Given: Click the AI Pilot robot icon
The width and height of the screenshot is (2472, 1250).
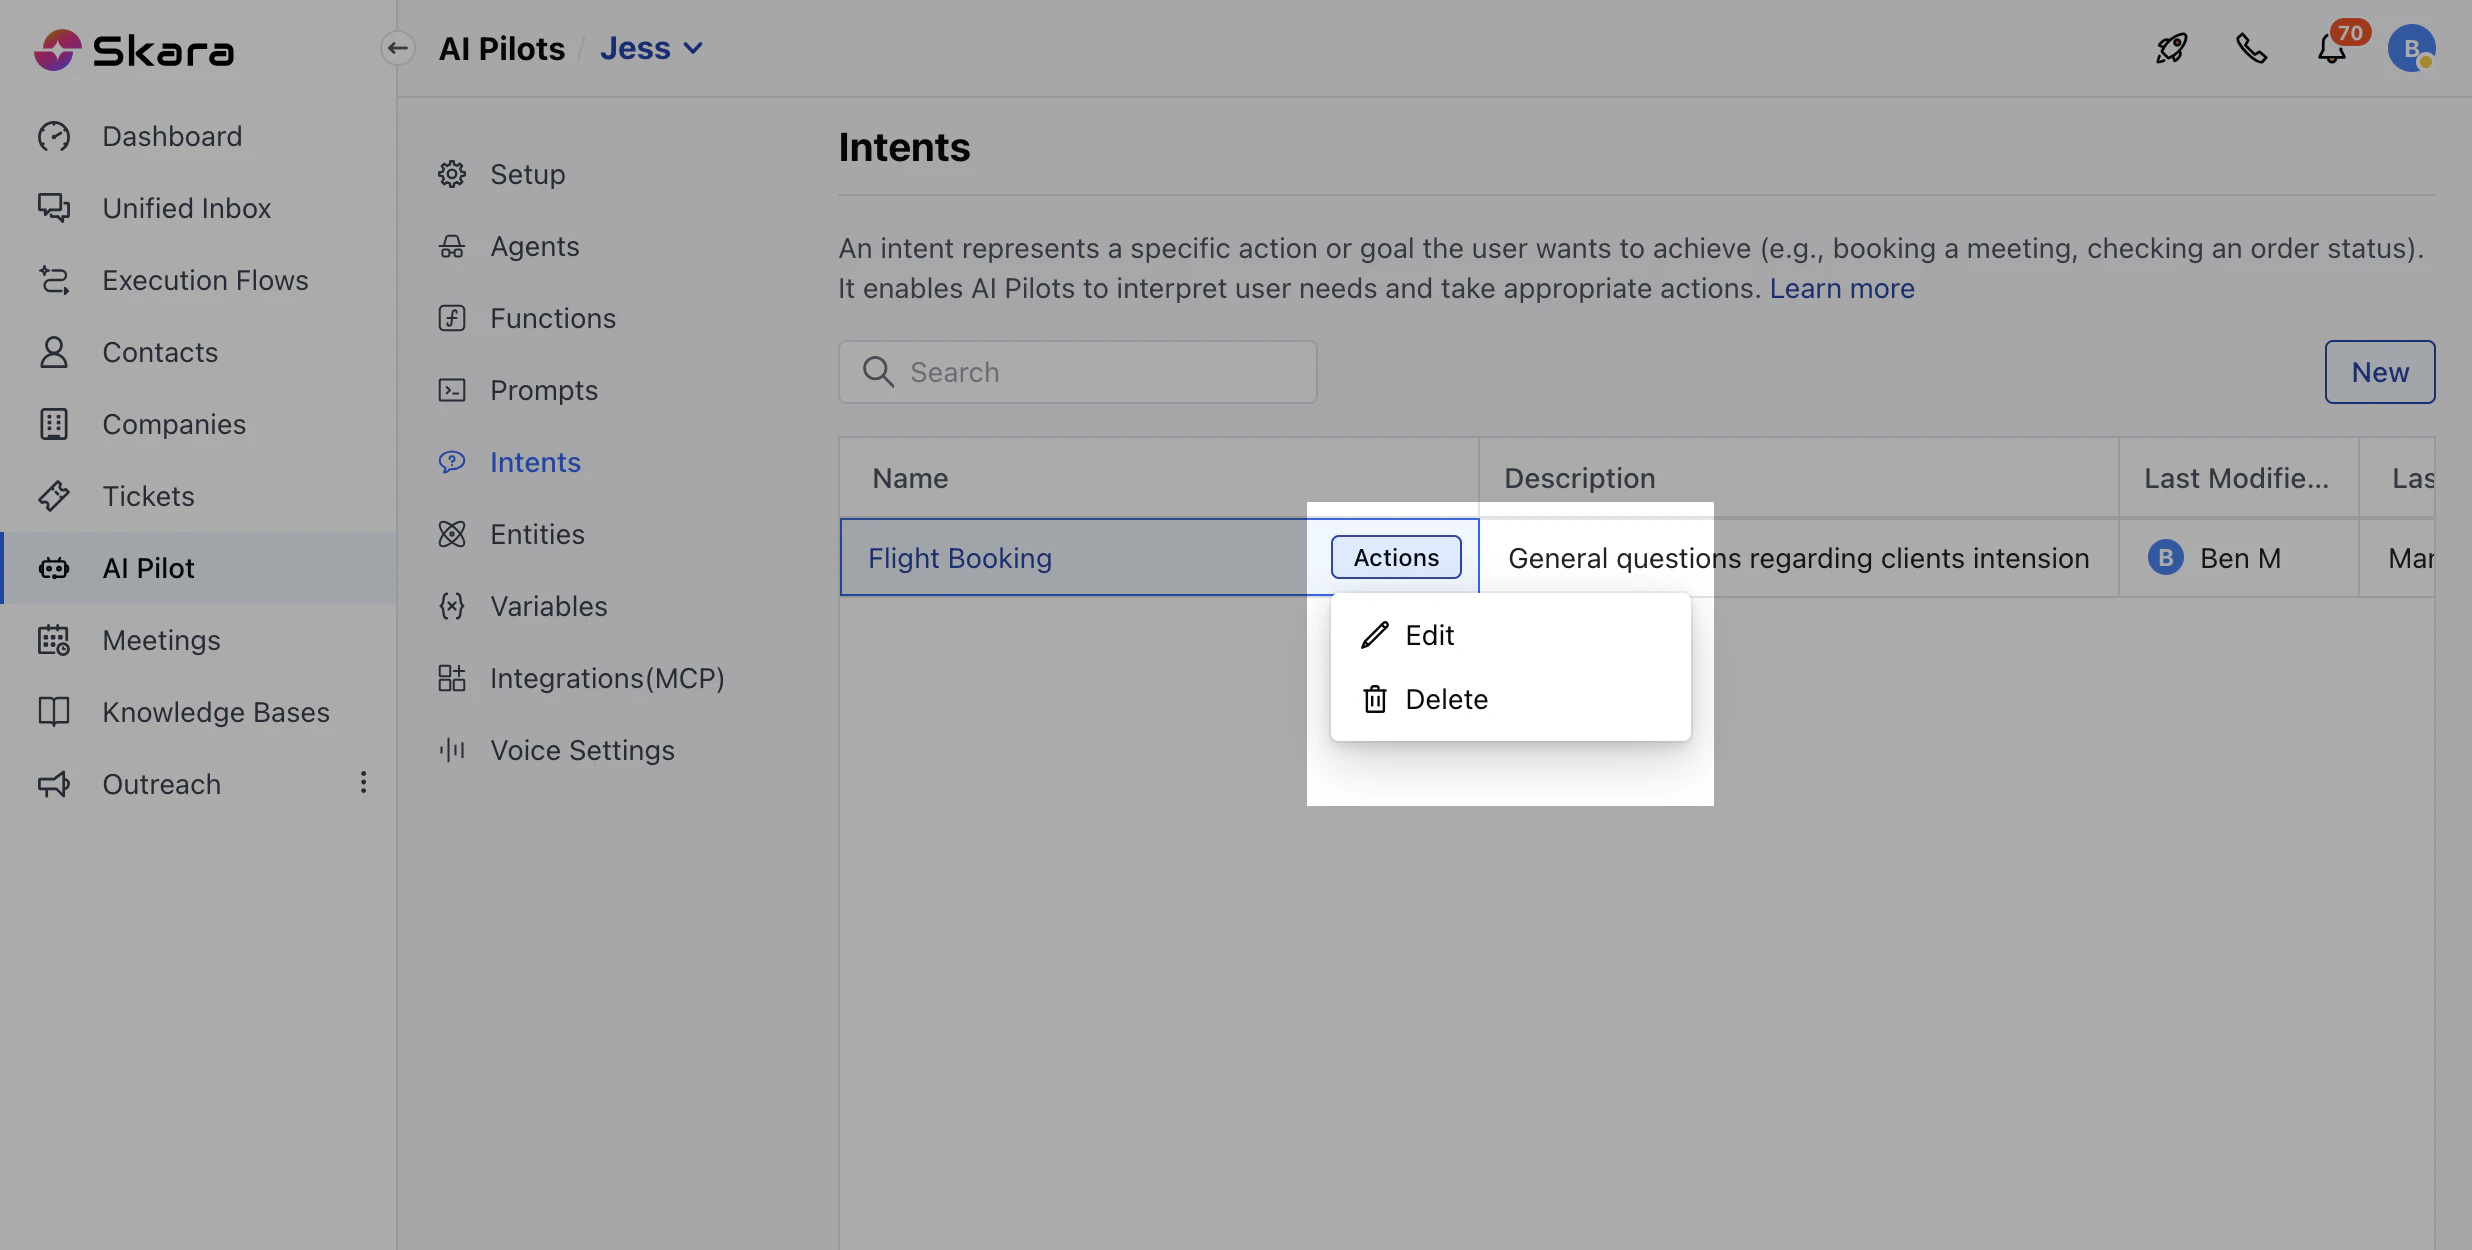Looking at the screenshot, I should 54,568.
